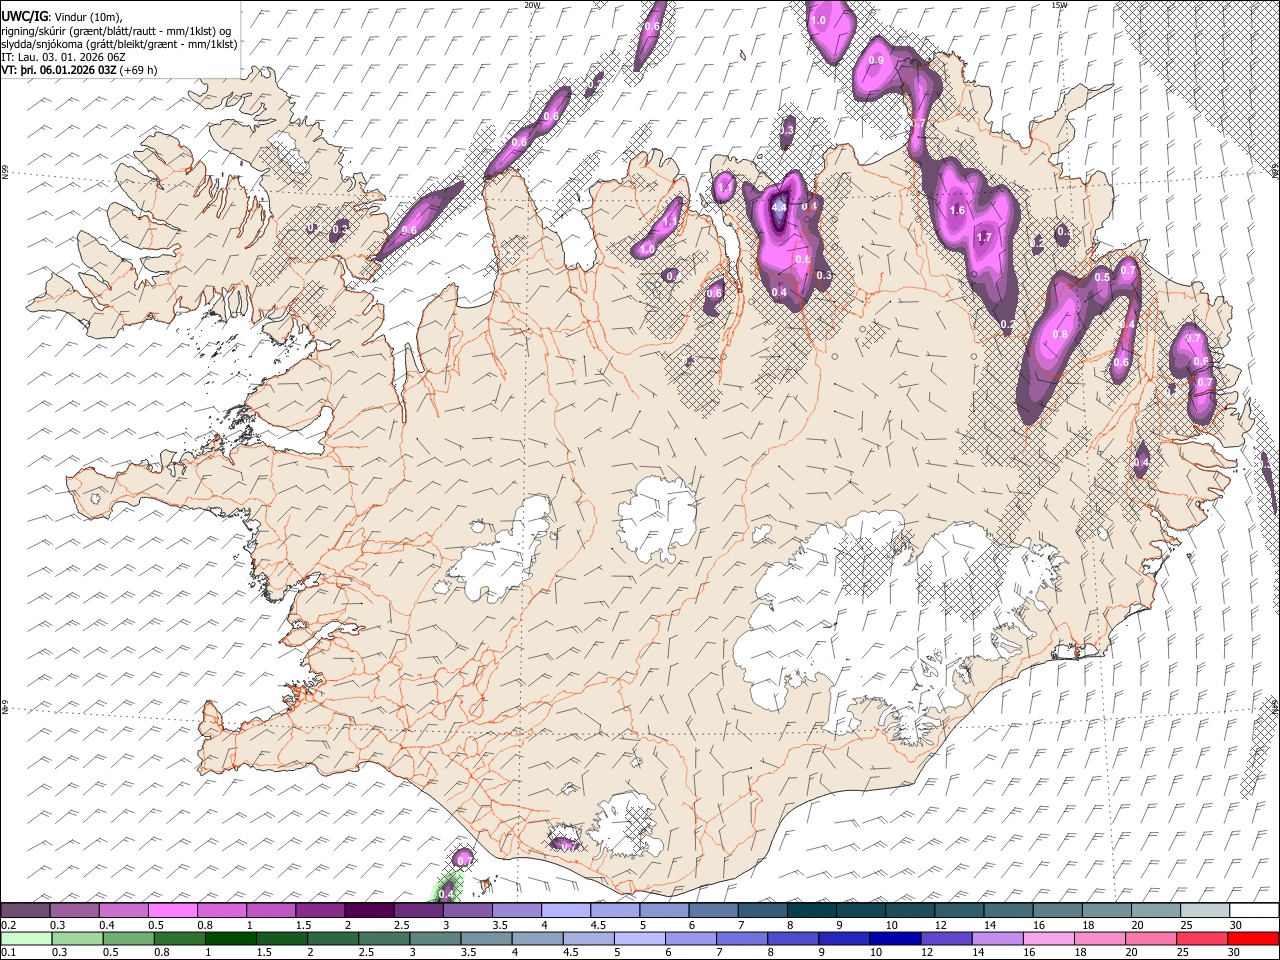Click the bright pink 0.5–0.8 swatch in top legend row
The width and height of the screenshot is (1280, 960).
(172, 911)
